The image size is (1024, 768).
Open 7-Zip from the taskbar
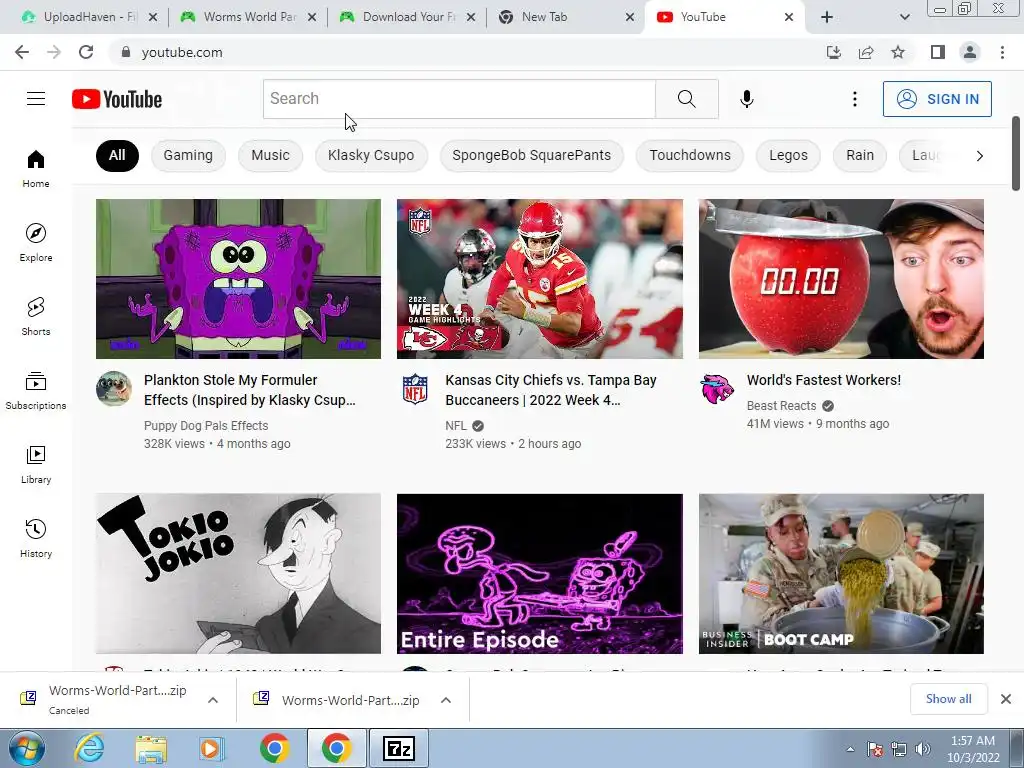pos(399,748)
